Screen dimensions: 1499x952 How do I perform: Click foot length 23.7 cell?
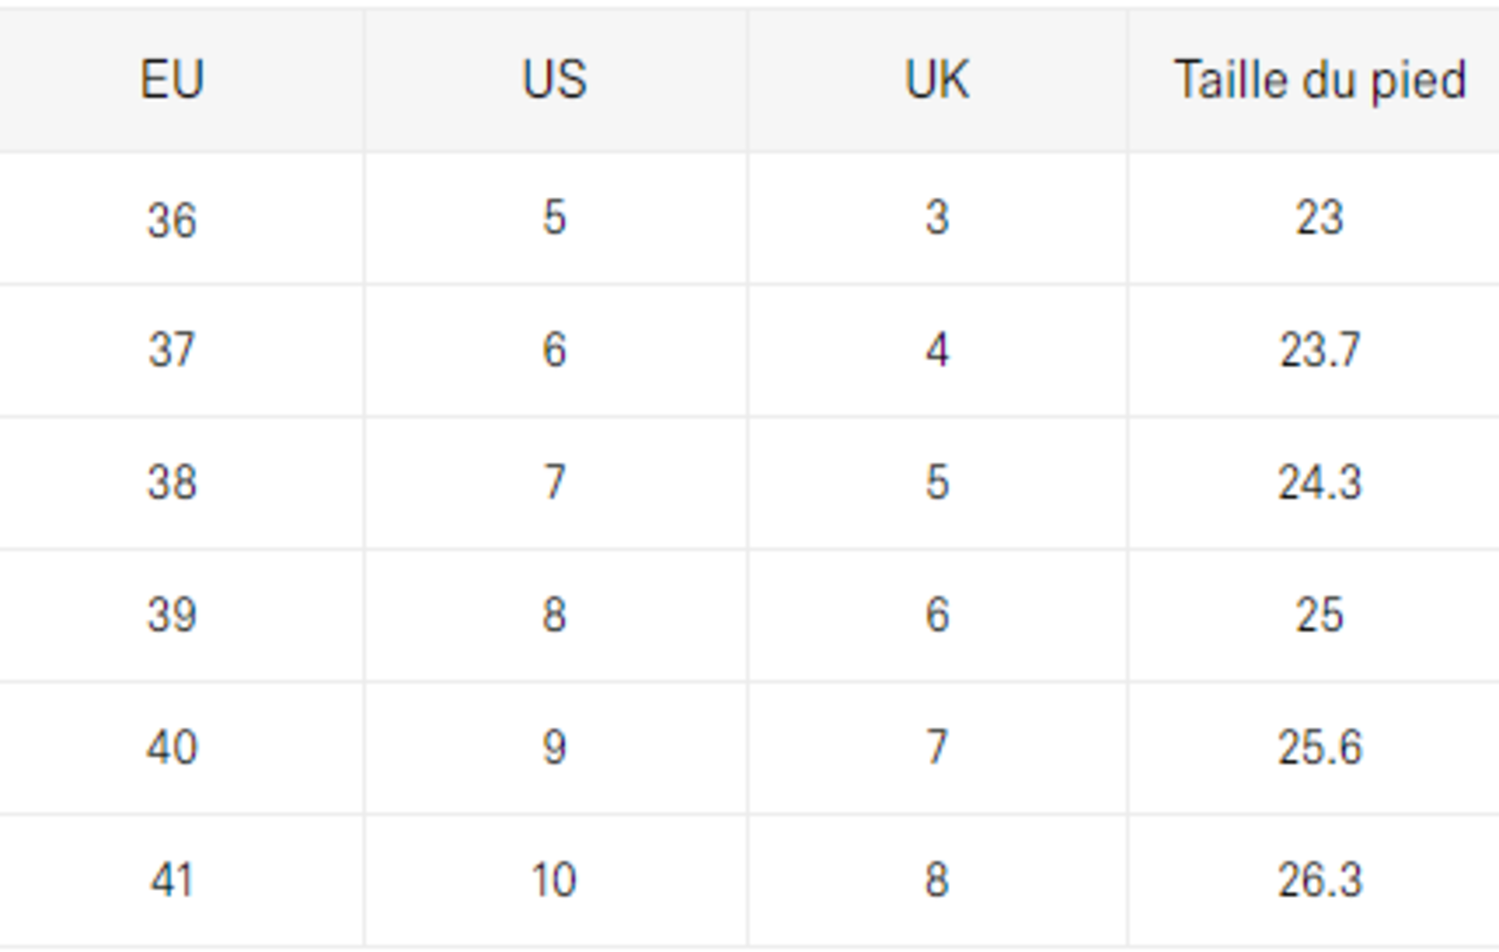[1320, 351]
